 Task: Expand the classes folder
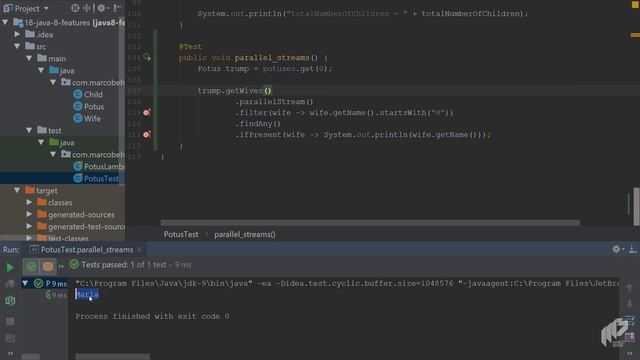(x=29, y=202)
